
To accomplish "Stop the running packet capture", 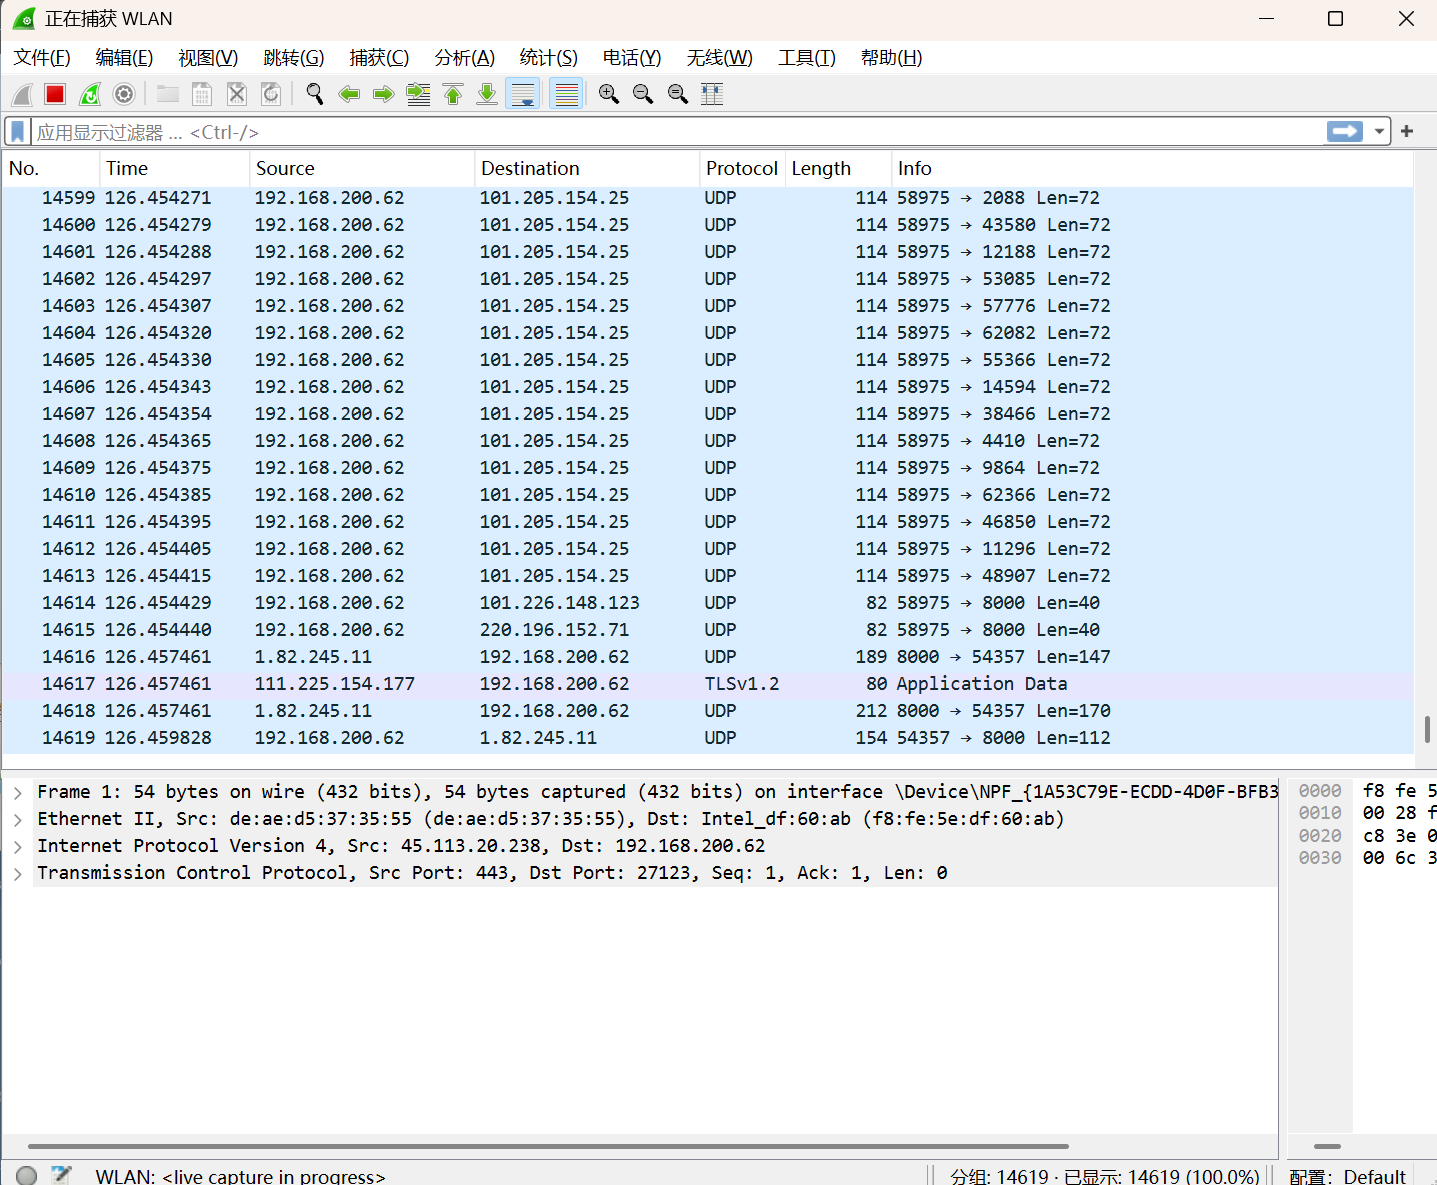I will pyautogui.click(x=55, y=94).
